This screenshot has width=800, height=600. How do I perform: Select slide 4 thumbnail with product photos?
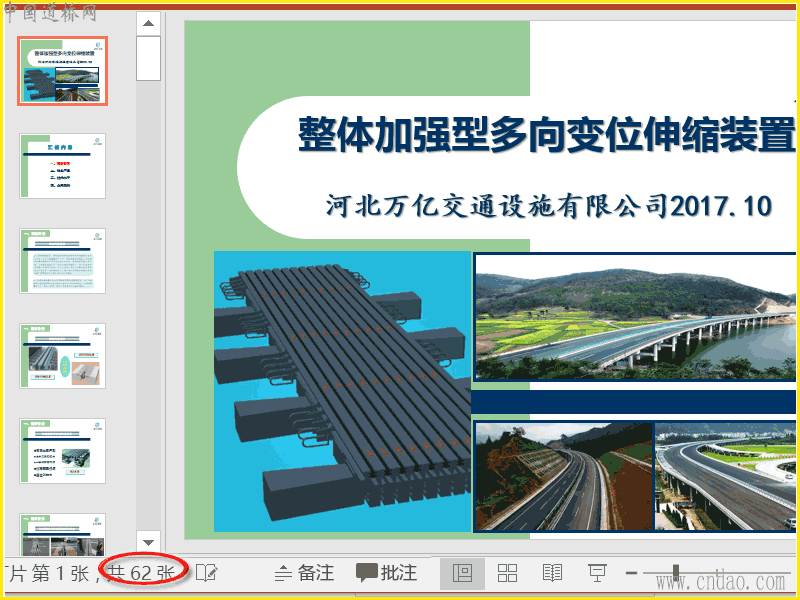[x=62, y=356]
